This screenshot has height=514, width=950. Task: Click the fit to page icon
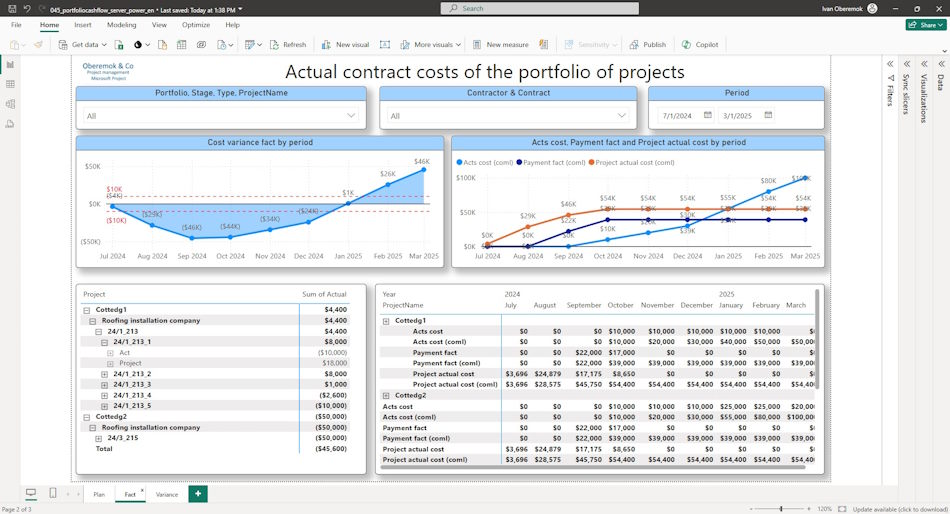(x=842, y=509)
